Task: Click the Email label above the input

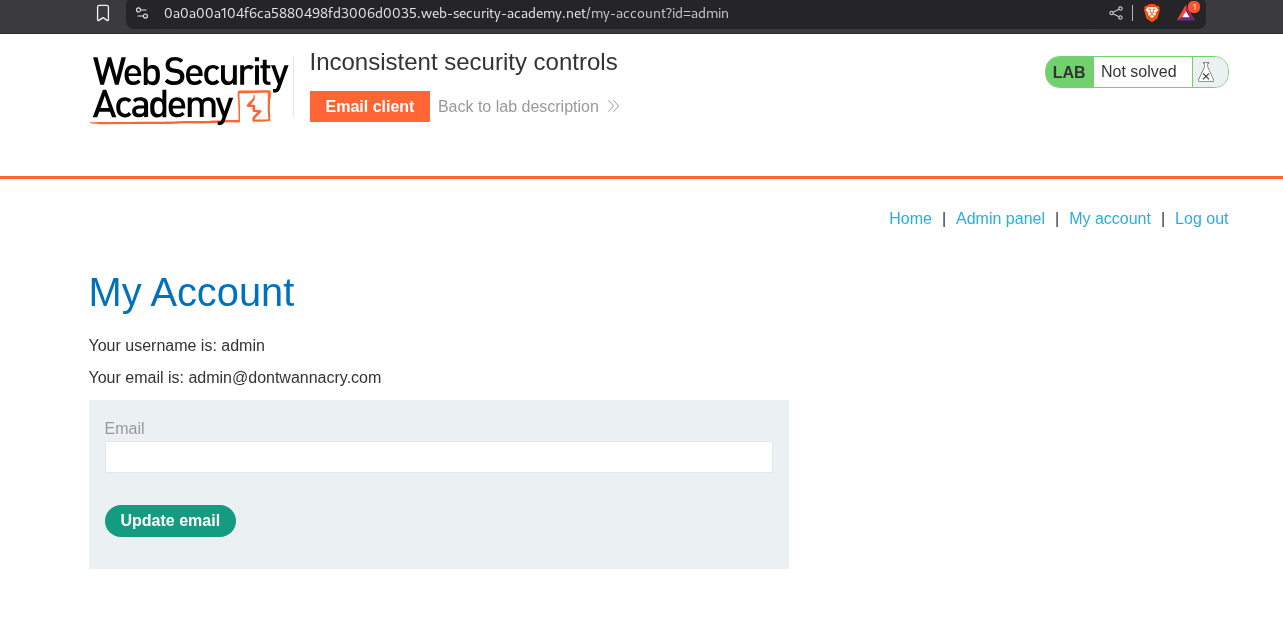Action: click(124, 428)
